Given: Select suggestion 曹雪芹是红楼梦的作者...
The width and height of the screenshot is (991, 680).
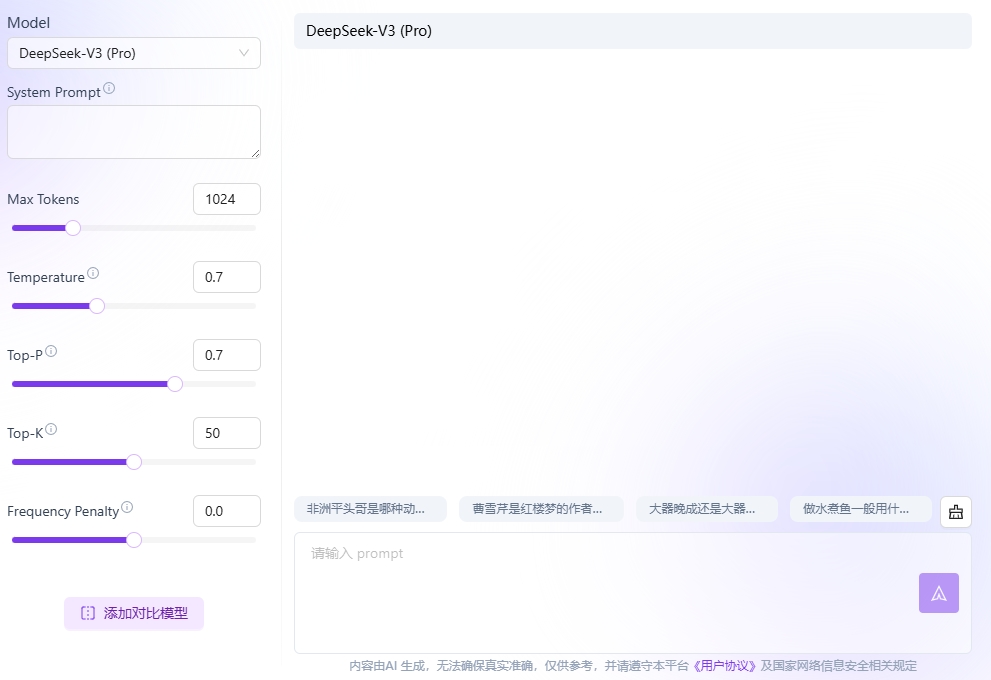Looking at the screenshot, I should [x=541, y=509].
